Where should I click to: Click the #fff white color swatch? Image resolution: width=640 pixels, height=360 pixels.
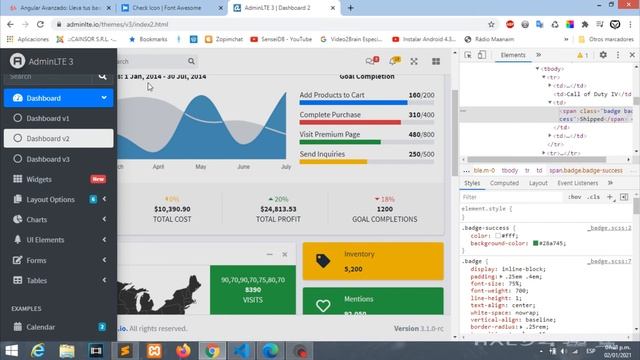(498, 236)
